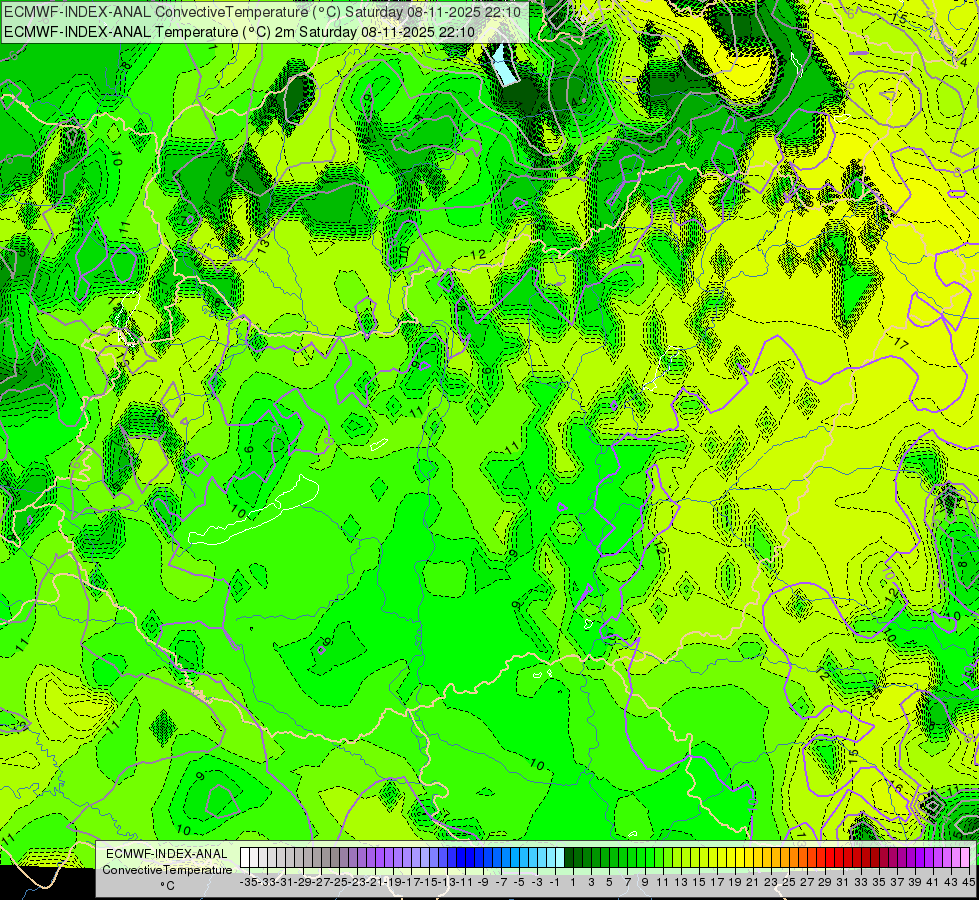Click the °C unit label in legend
Image resolution: width=979 pixels, height=900 pixels.
point(167,885)
